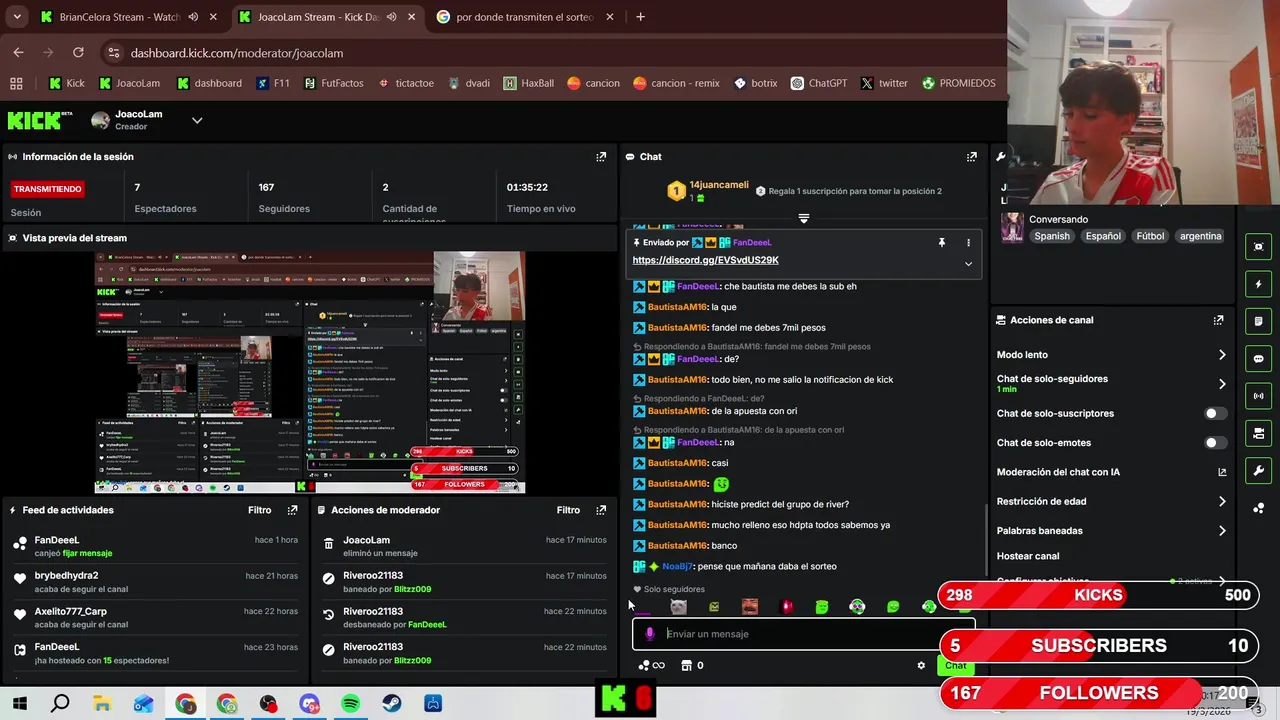Select the mustache man face emote
The image size is (1280, 720).
[x=750, y=607]
